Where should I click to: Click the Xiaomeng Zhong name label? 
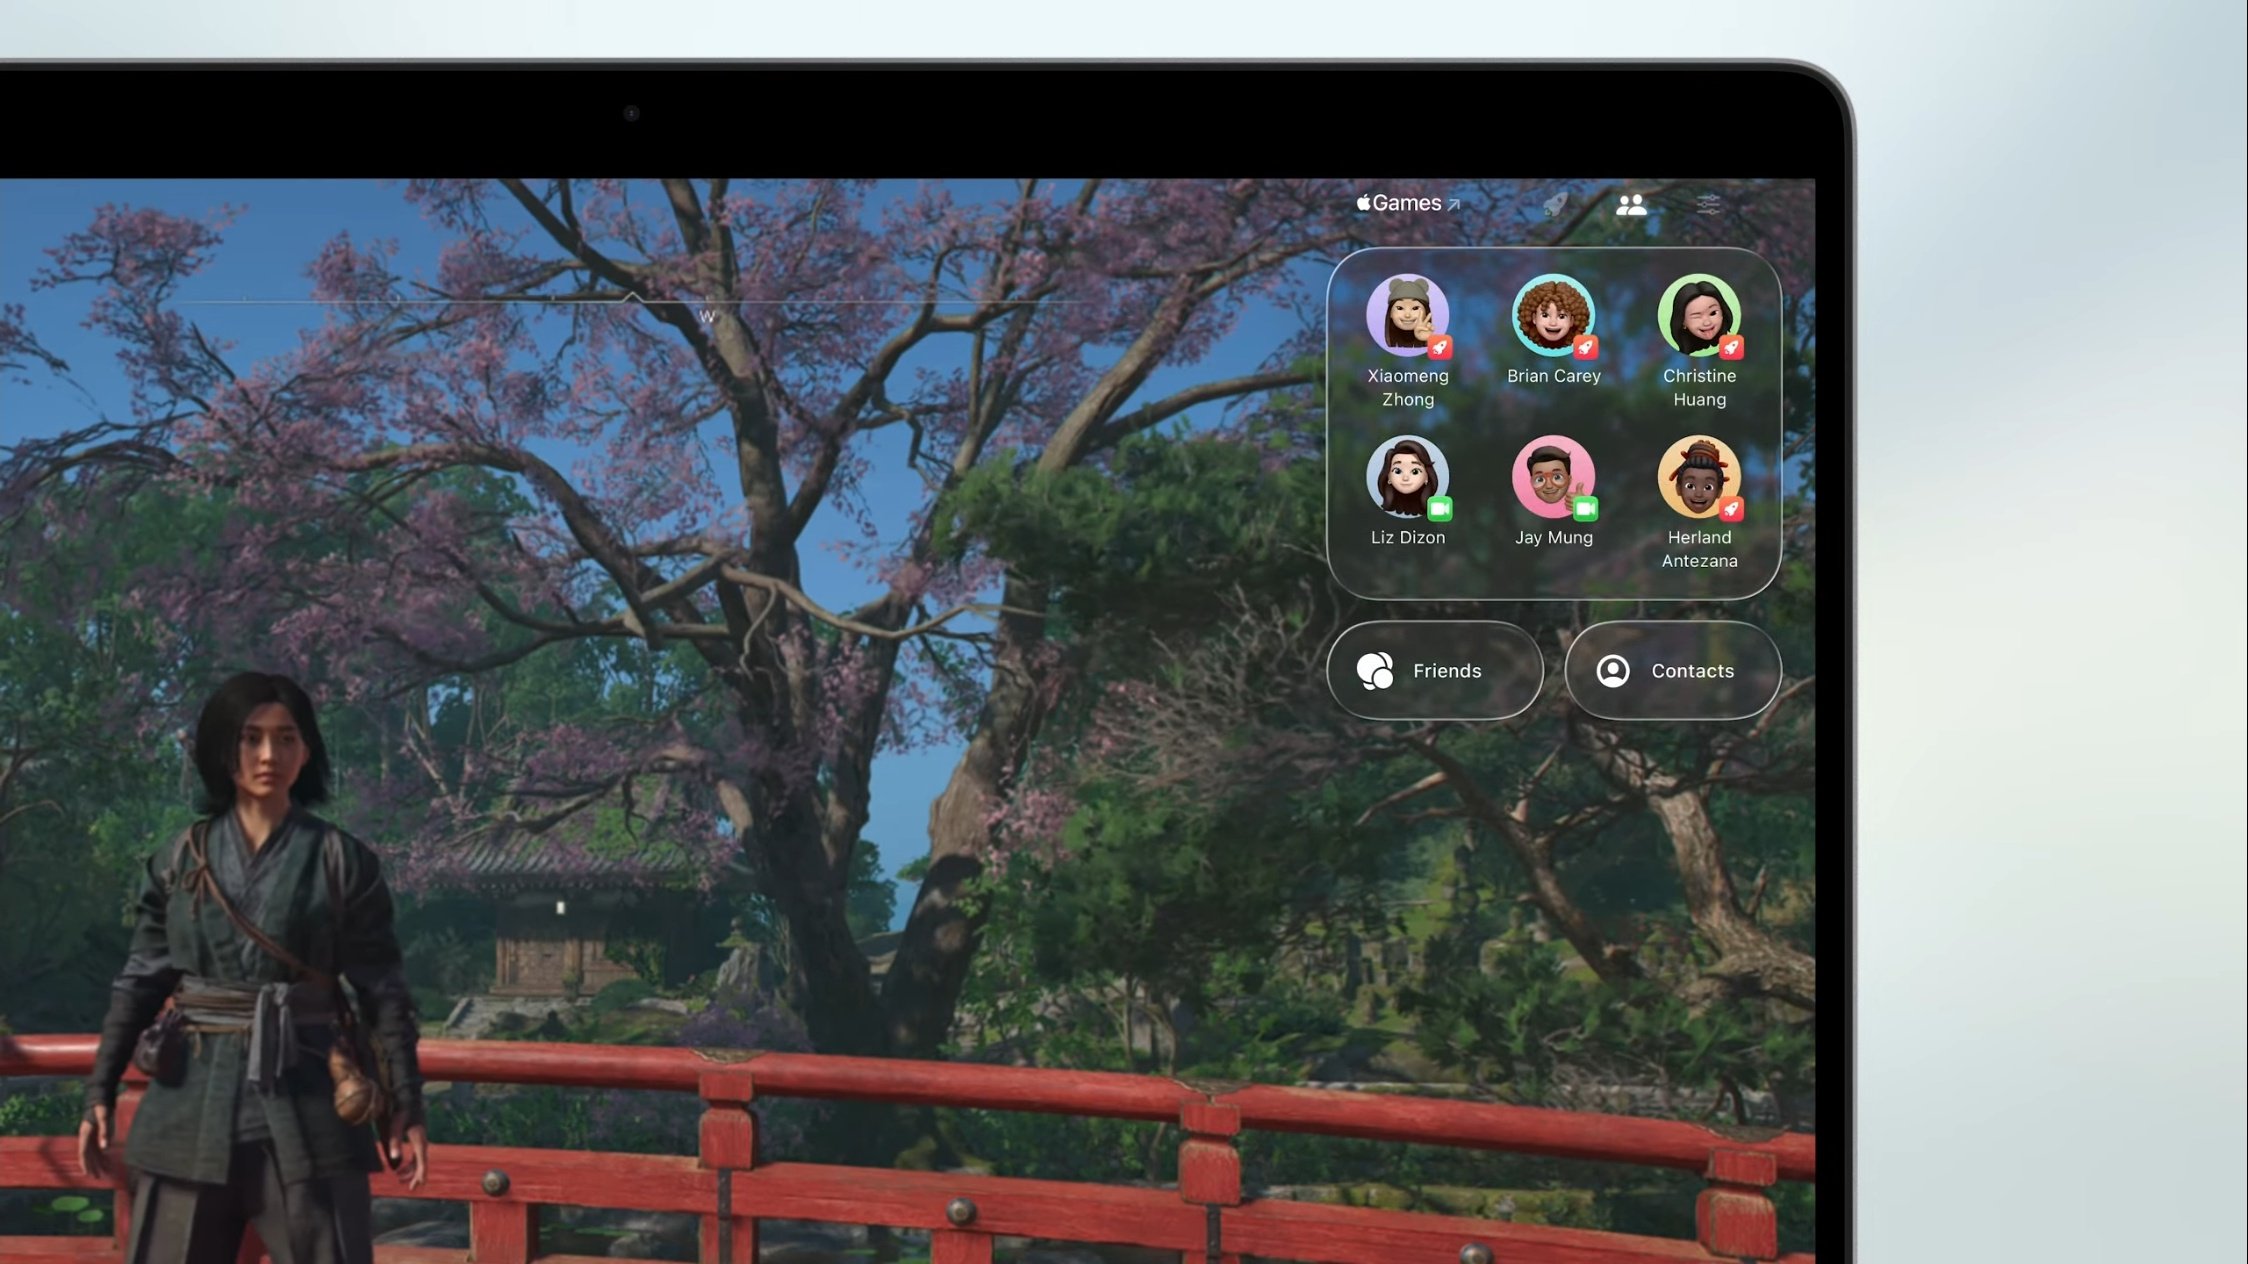point(1407,387)
